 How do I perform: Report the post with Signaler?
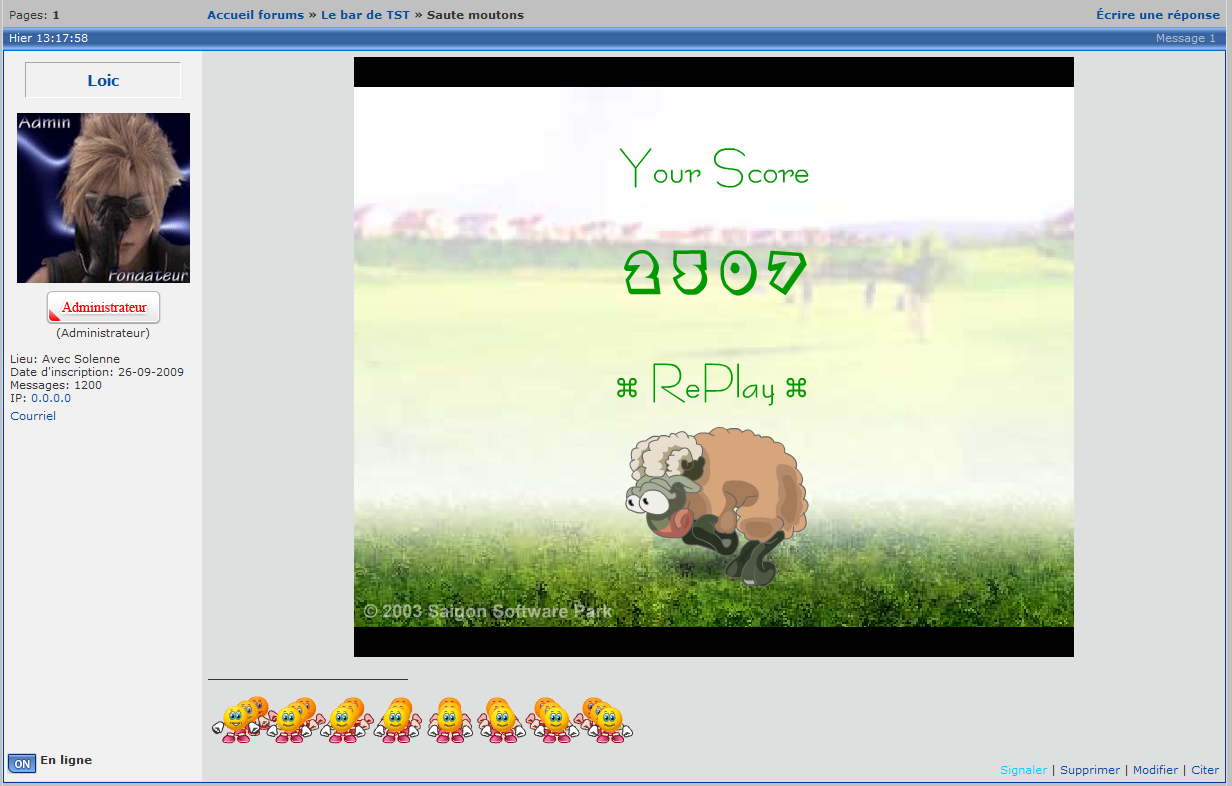pyautogui.click(x=1024, y=770)
